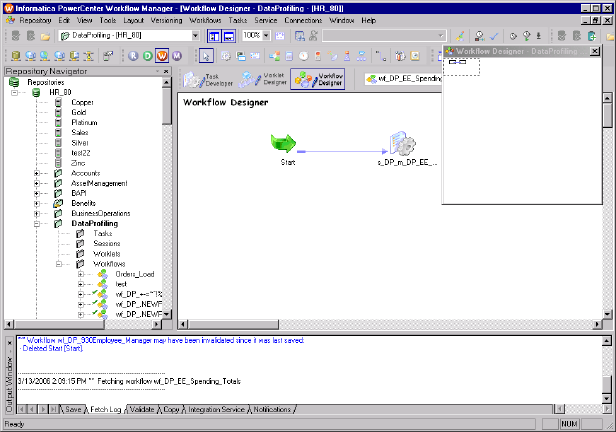
Task: Collapse the HR_80 repository node
Action: [x=15, y=92]
